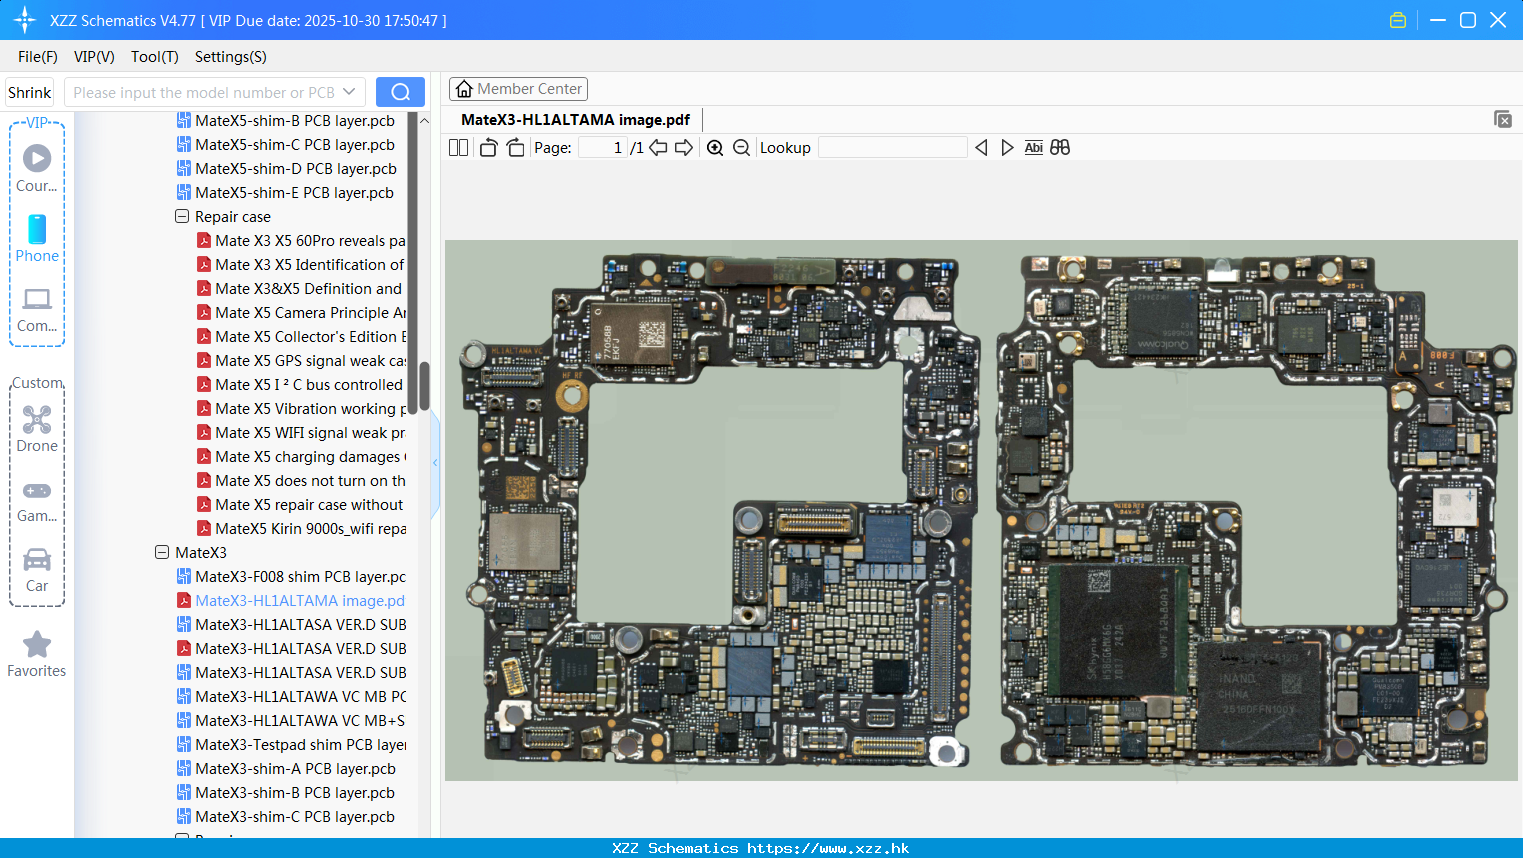The height and width of the screenshot is (858, 1523).
Task: Open Mate X5 charging damages document
Action: click(x=301, y=456)
